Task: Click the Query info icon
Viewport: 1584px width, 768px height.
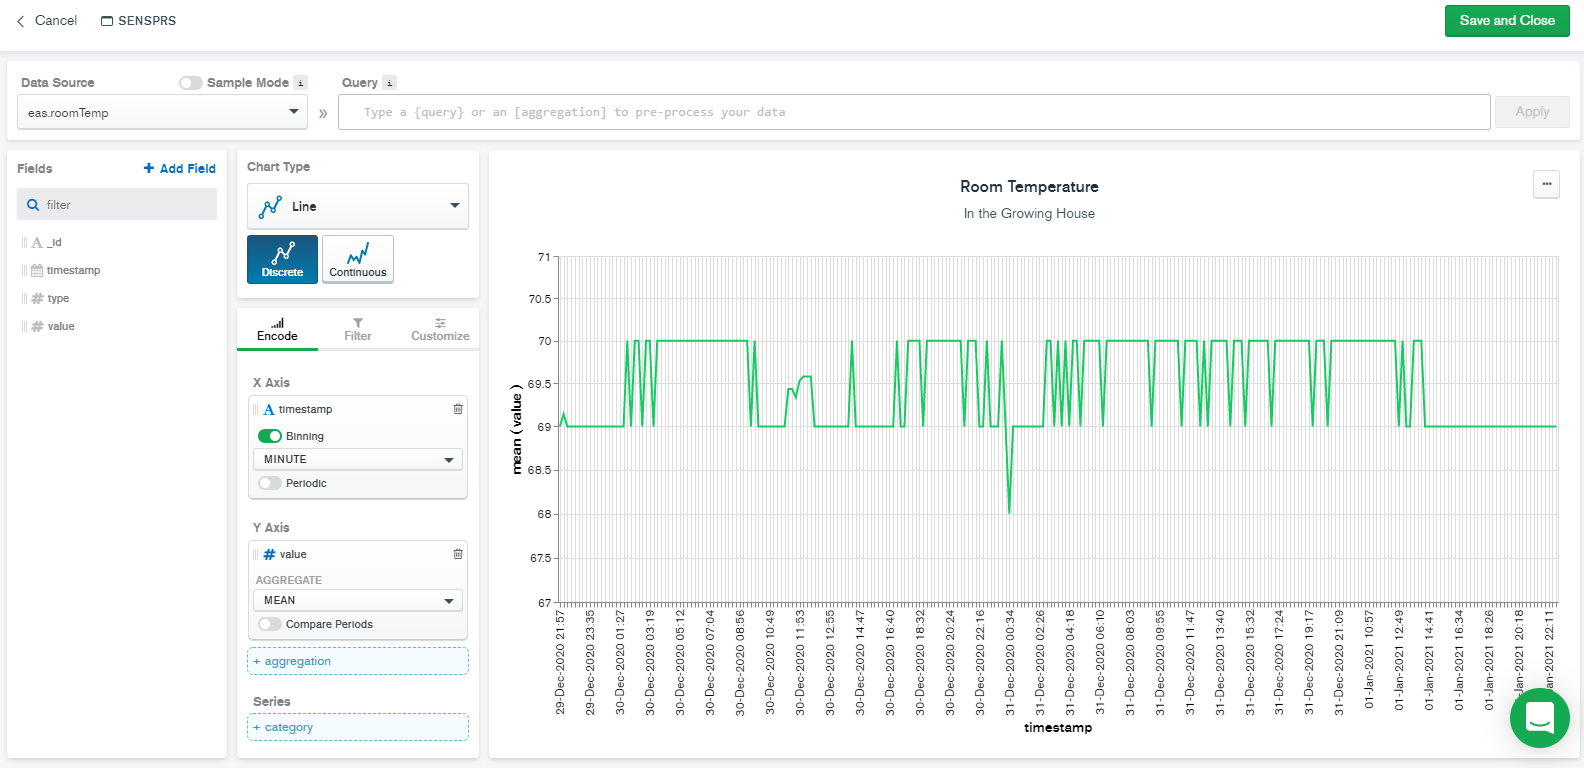Action: [390, 83]
